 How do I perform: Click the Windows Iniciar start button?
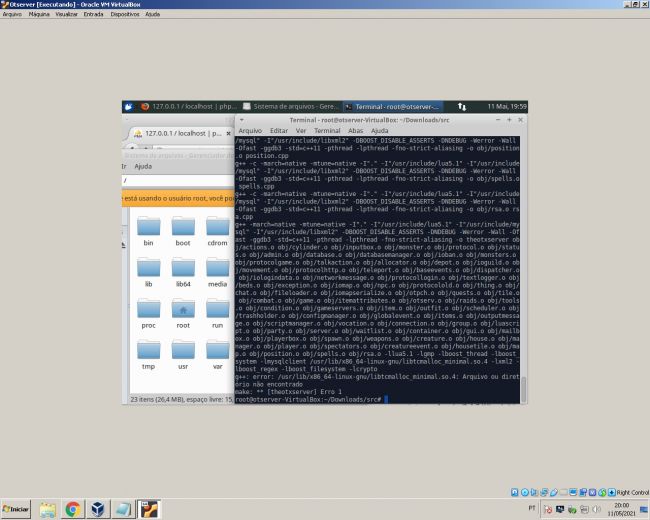coord(16,509)
